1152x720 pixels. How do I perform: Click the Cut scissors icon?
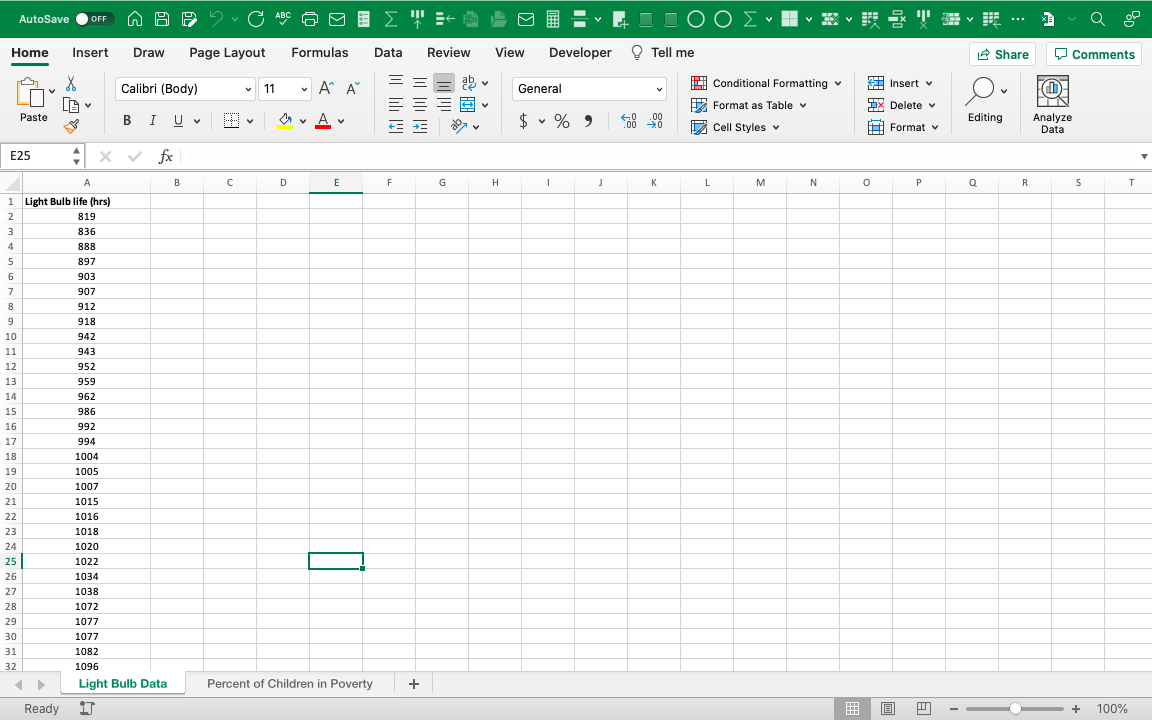click(x=71, y=84)
